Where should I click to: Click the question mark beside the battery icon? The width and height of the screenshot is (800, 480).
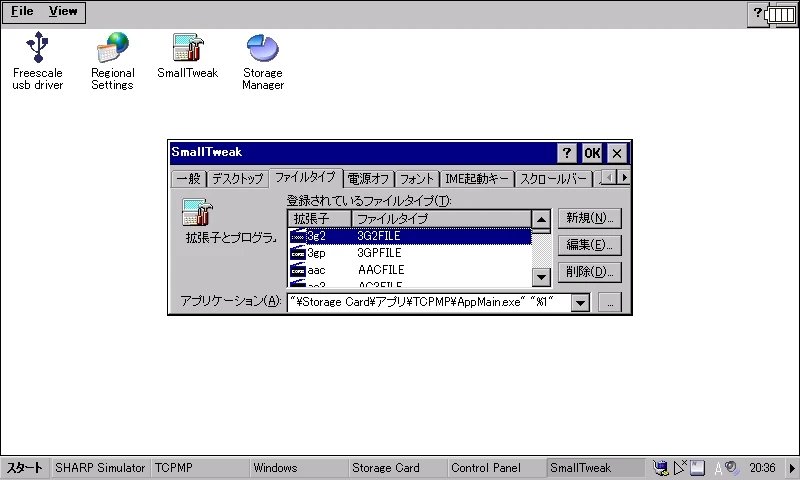pyautogui.click(x=758, y=12)
